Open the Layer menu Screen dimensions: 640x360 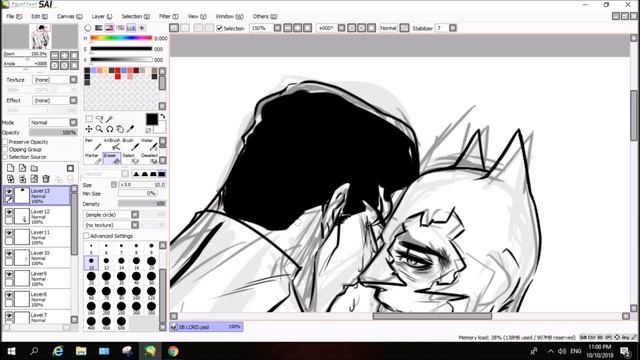pos(102,16)
